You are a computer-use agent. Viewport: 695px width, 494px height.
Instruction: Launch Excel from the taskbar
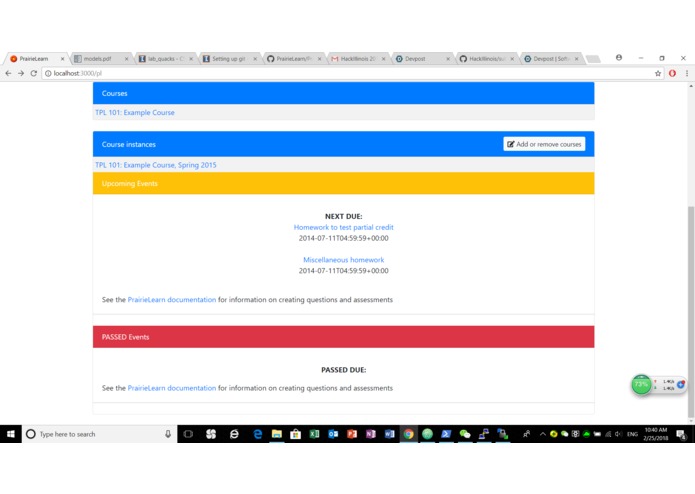click(314, 434)
